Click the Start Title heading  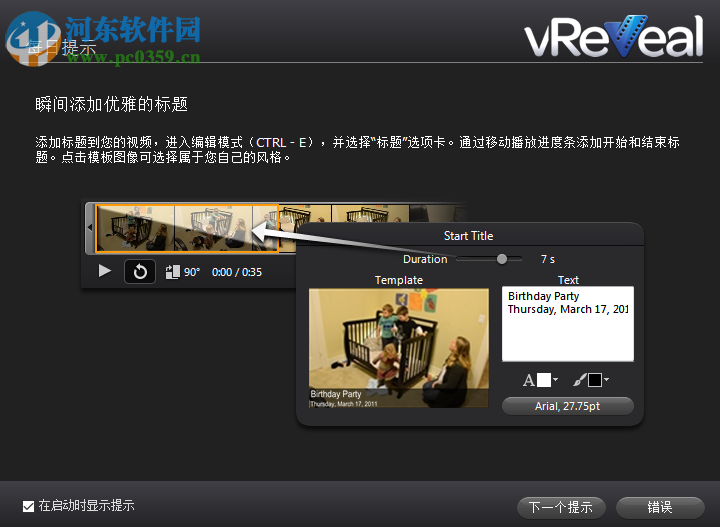coord(468,236)
